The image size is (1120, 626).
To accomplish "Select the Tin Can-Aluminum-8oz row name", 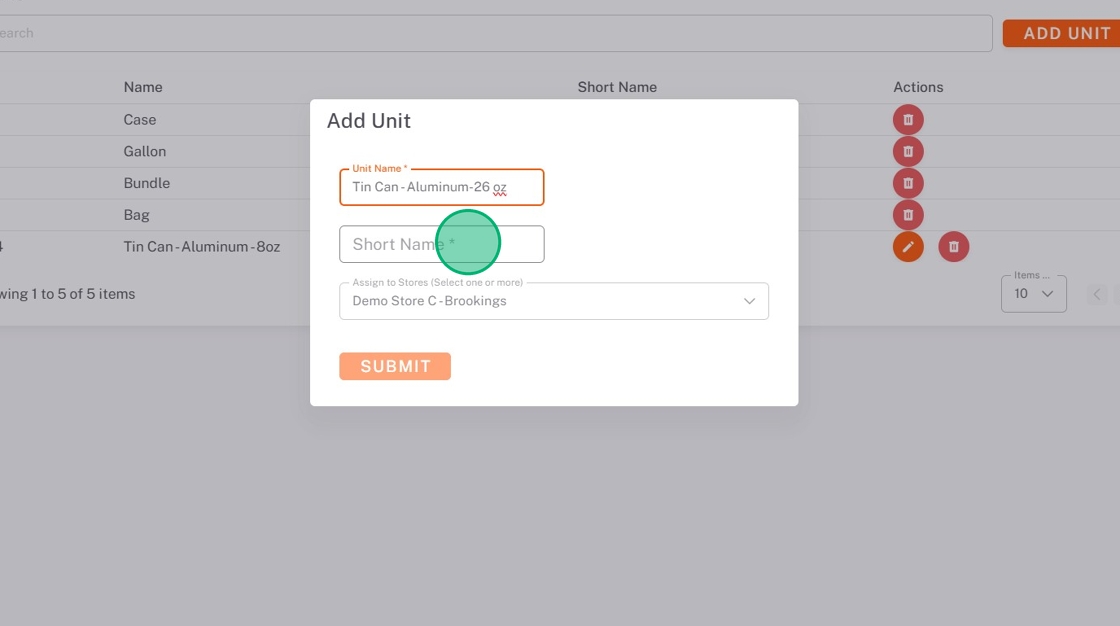I will click(x=202, y=246).
